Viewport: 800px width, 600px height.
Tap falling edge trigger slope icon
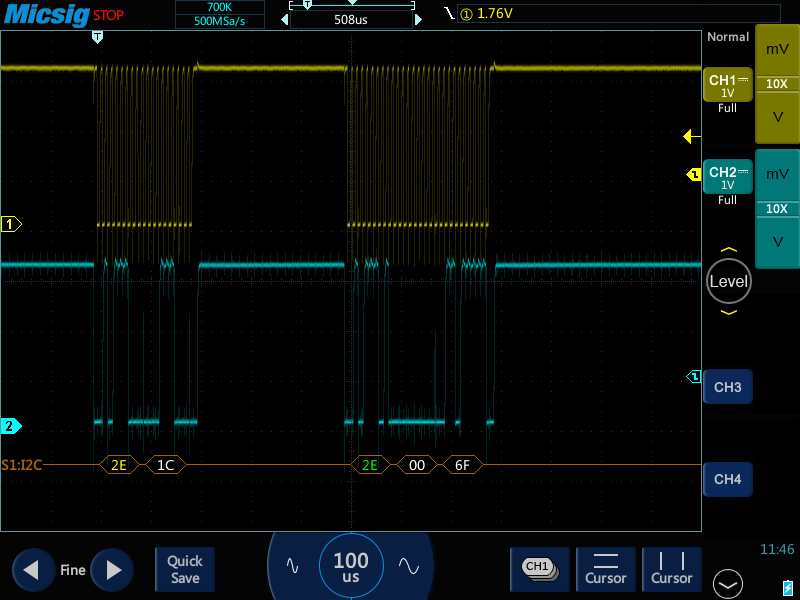coord(449,13)
